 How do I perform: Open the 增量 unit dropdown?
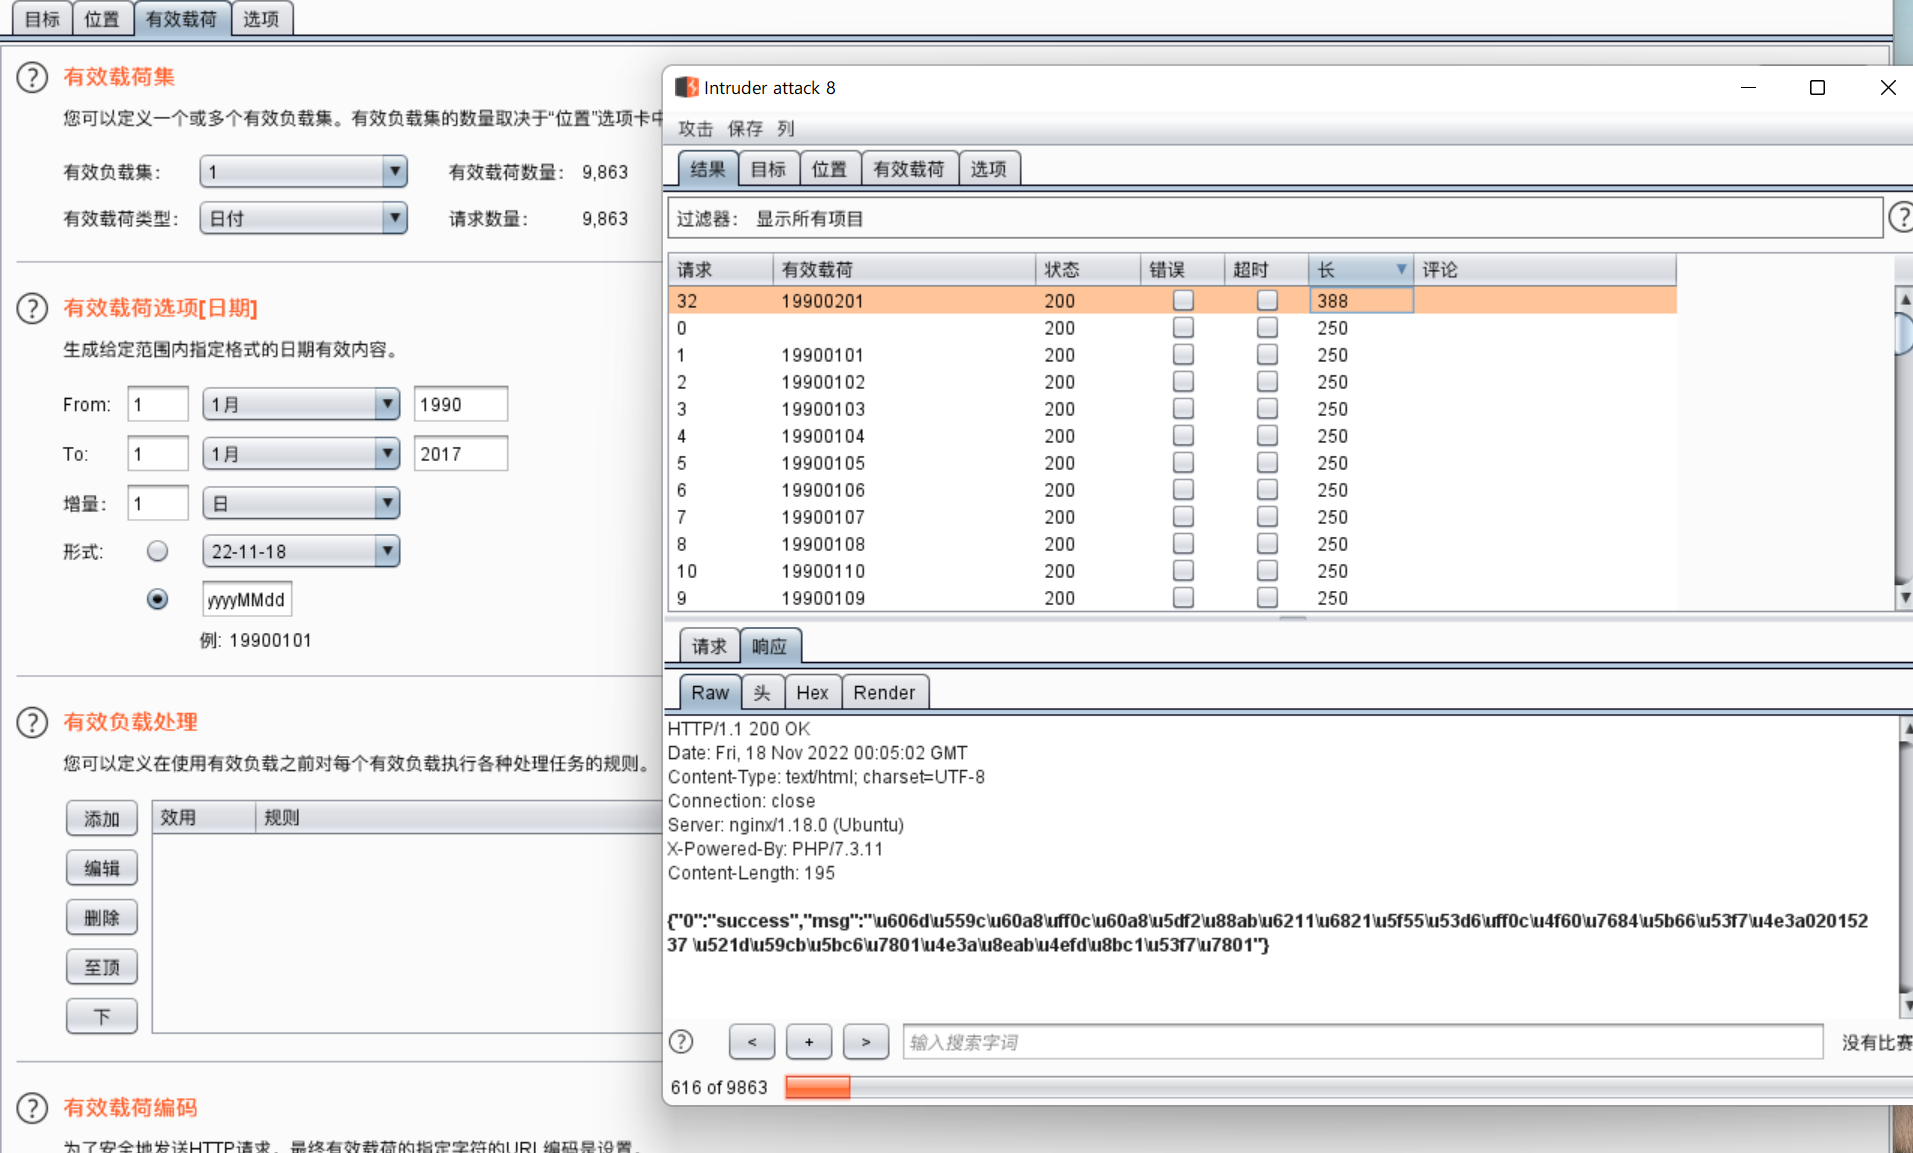click(301, 503)
